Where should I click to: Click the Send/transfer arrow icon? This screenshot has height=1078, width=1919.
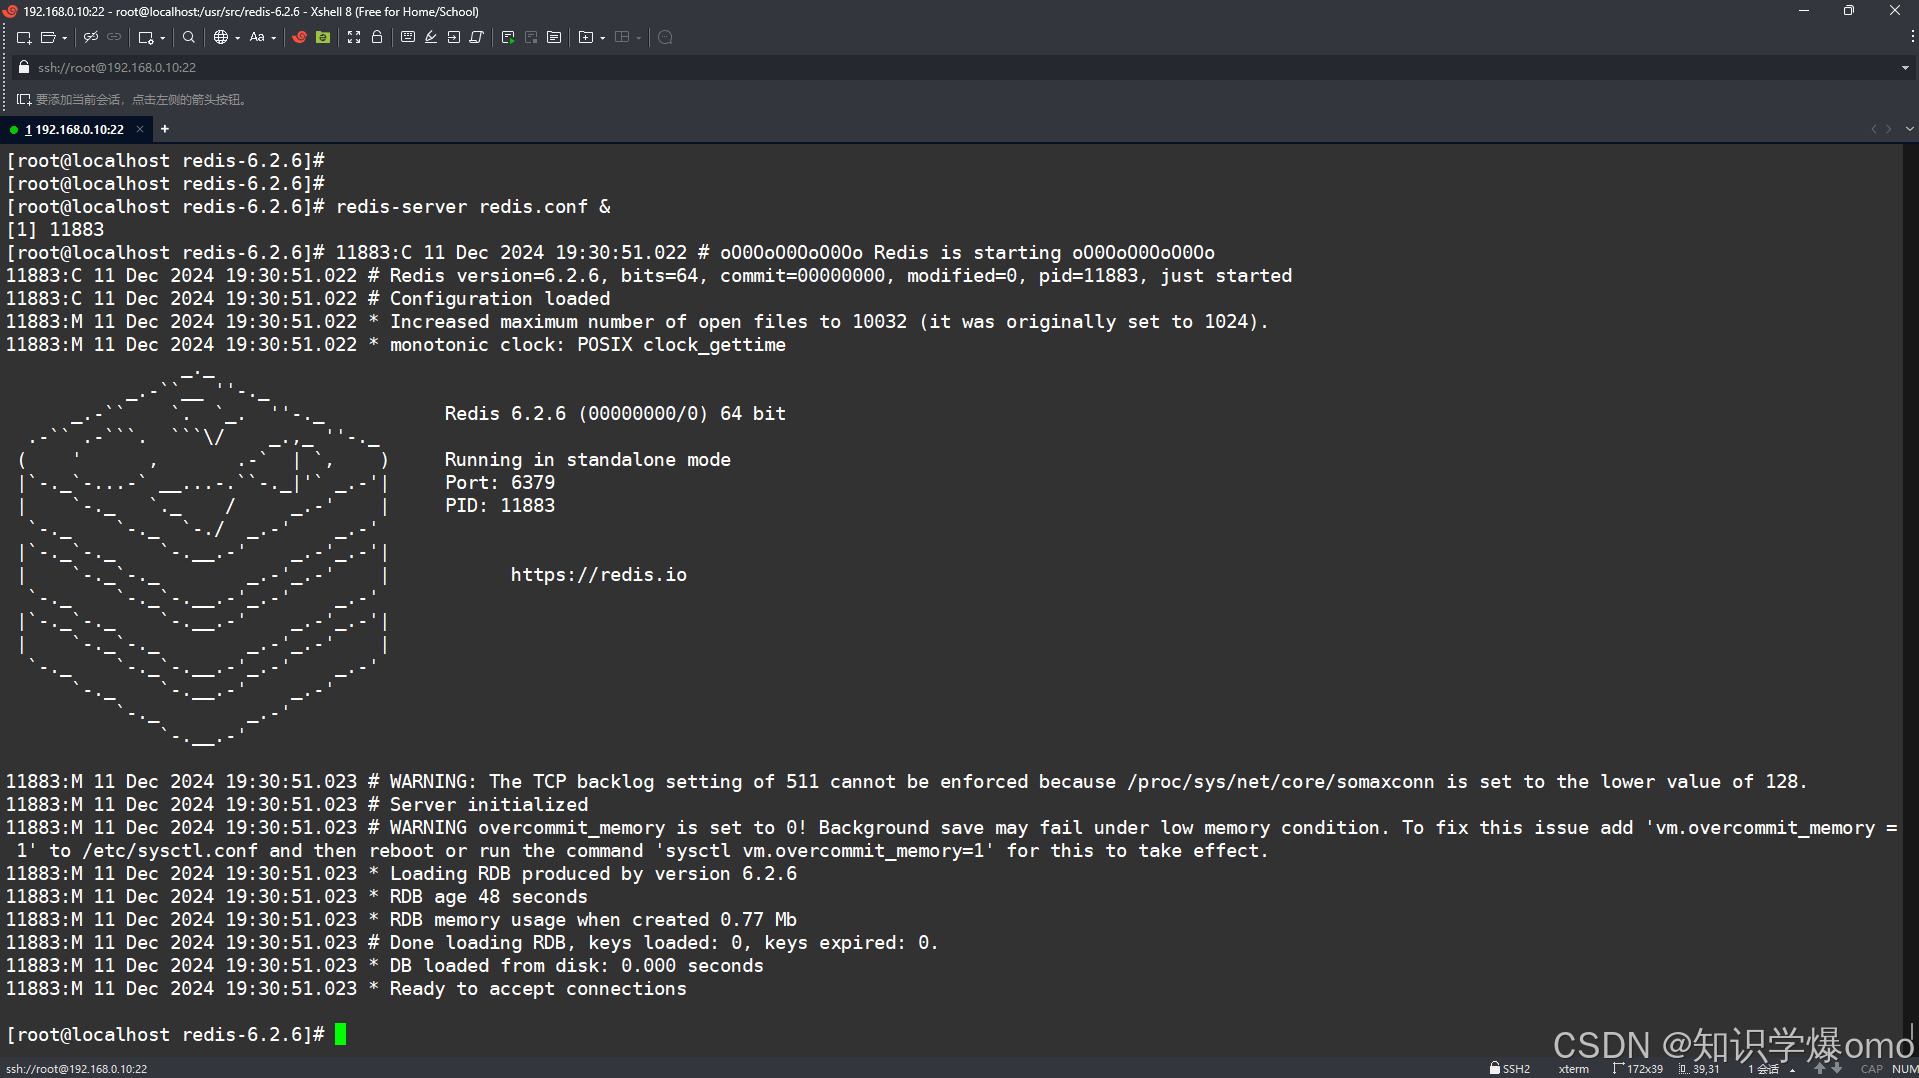454,37
